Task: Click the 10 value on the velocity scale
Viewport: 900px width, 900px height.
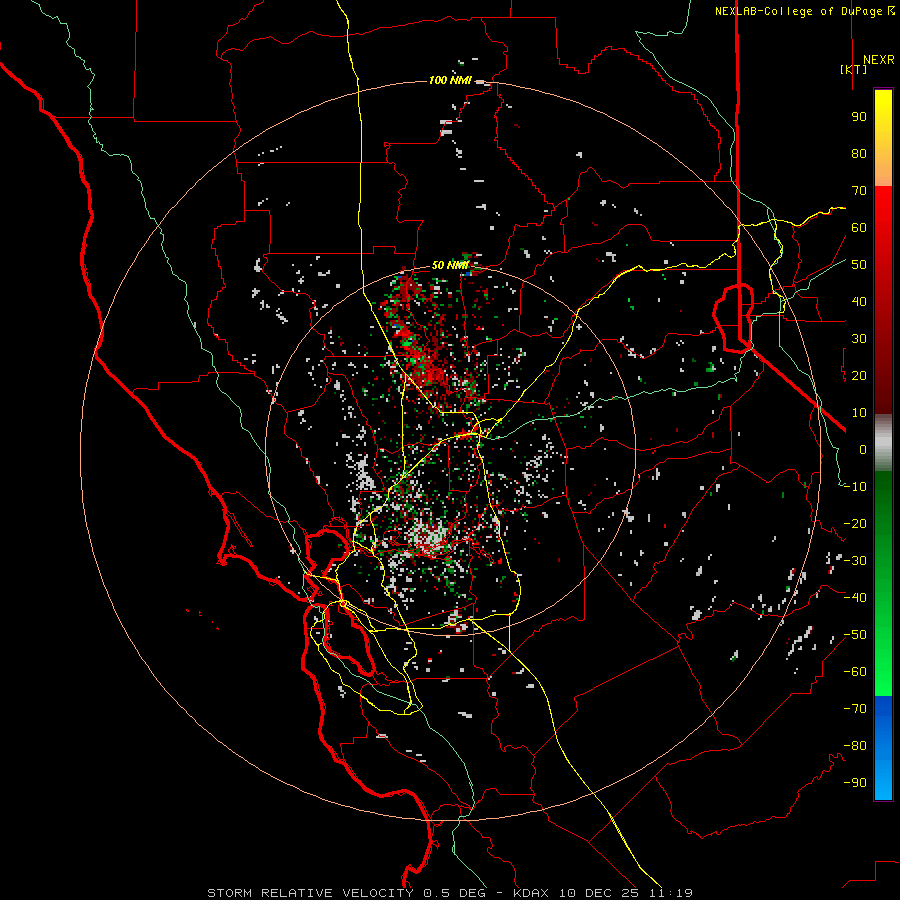Action: (x=859, y=413)
